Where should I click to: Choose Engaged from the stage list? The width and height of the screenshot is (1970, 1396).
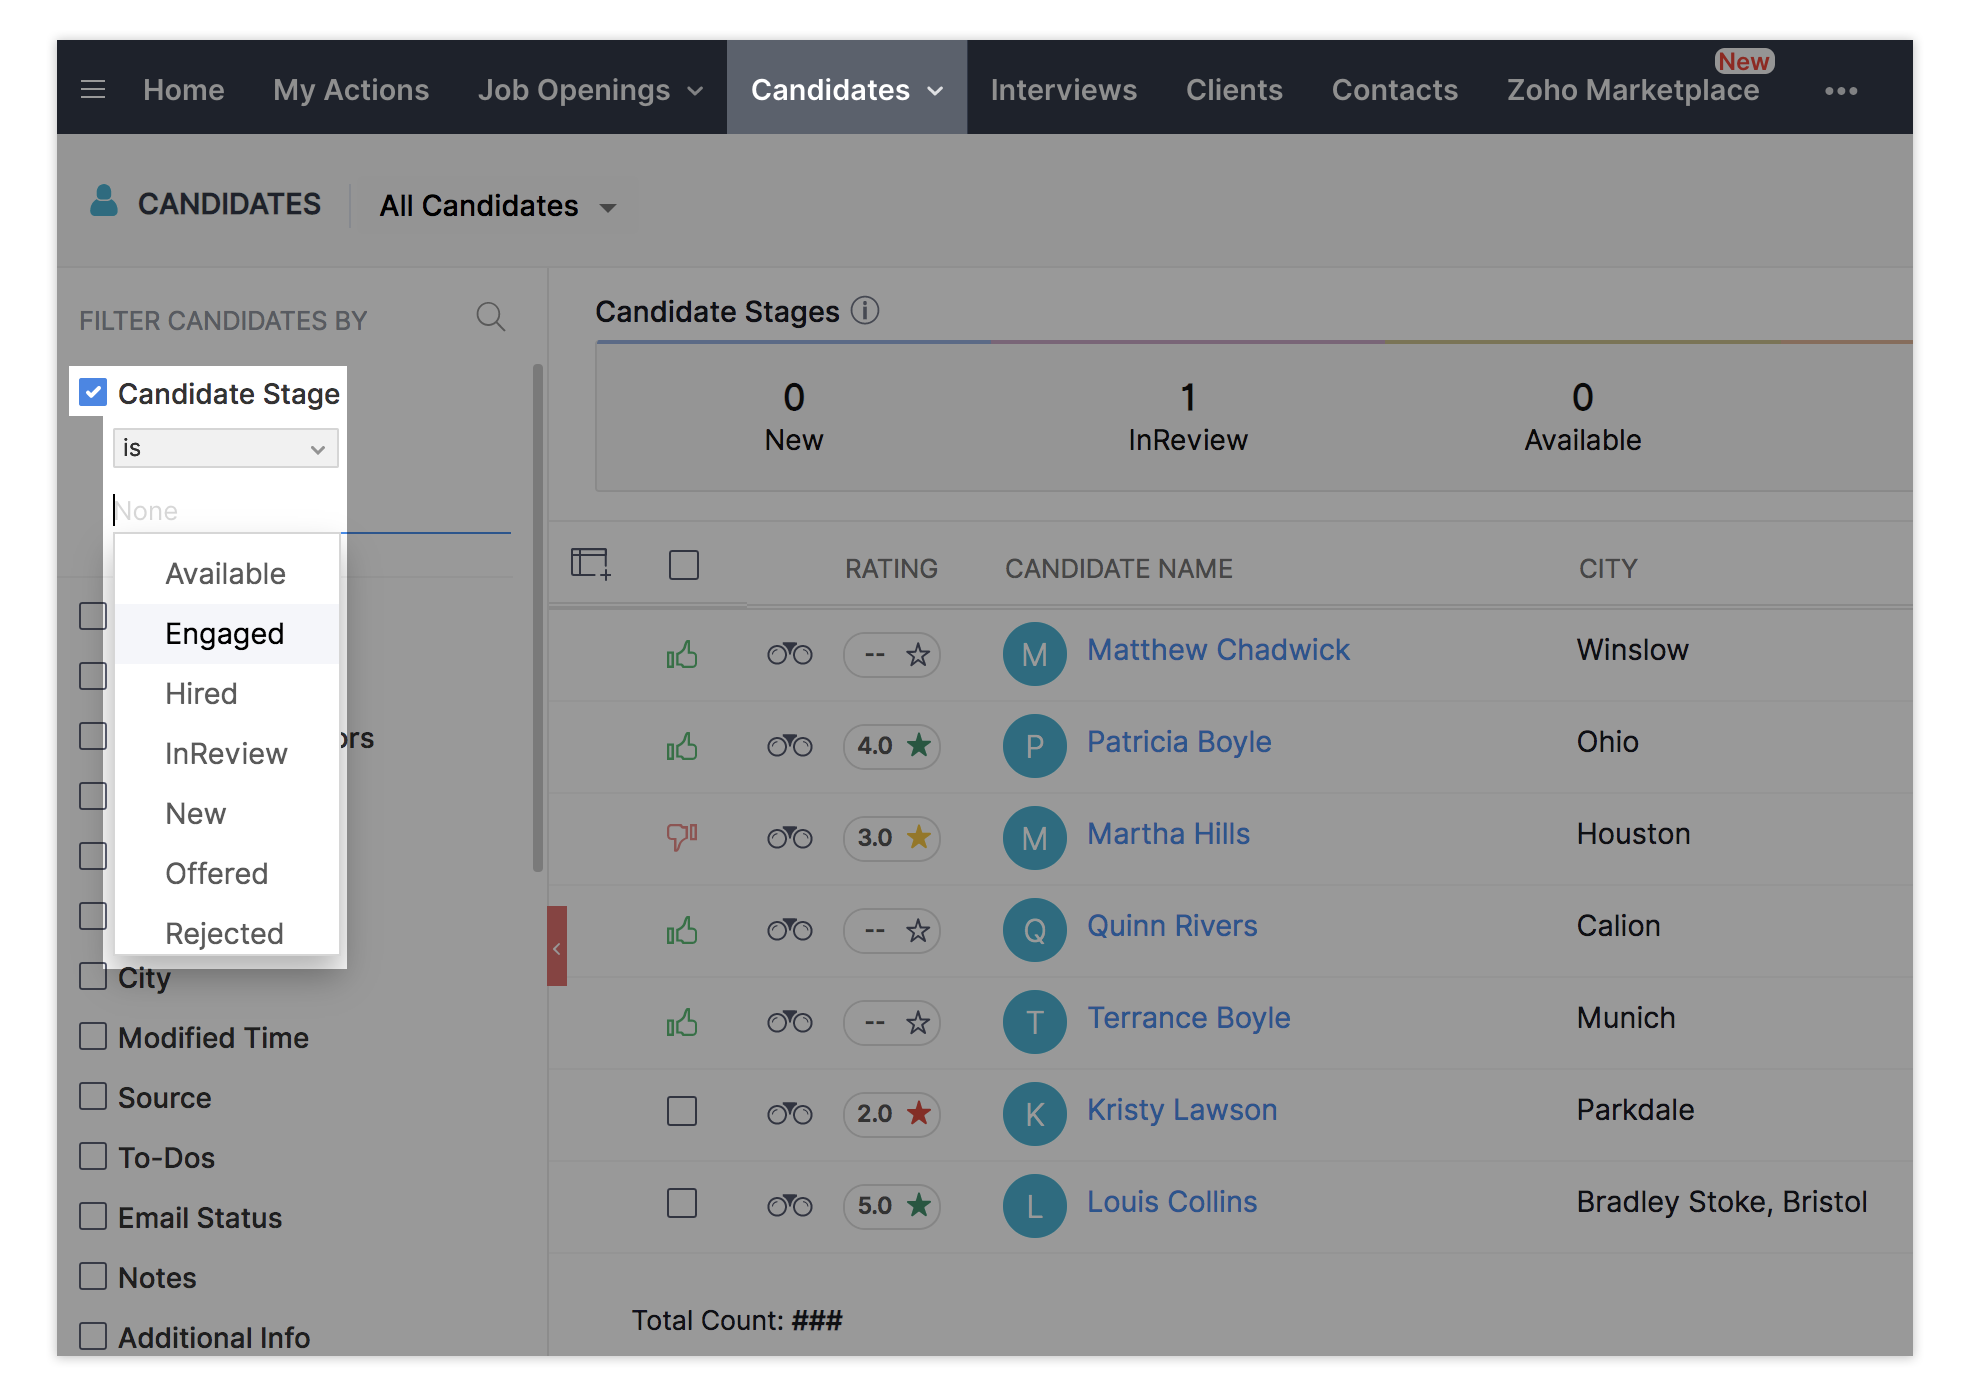tap(225, 634)
